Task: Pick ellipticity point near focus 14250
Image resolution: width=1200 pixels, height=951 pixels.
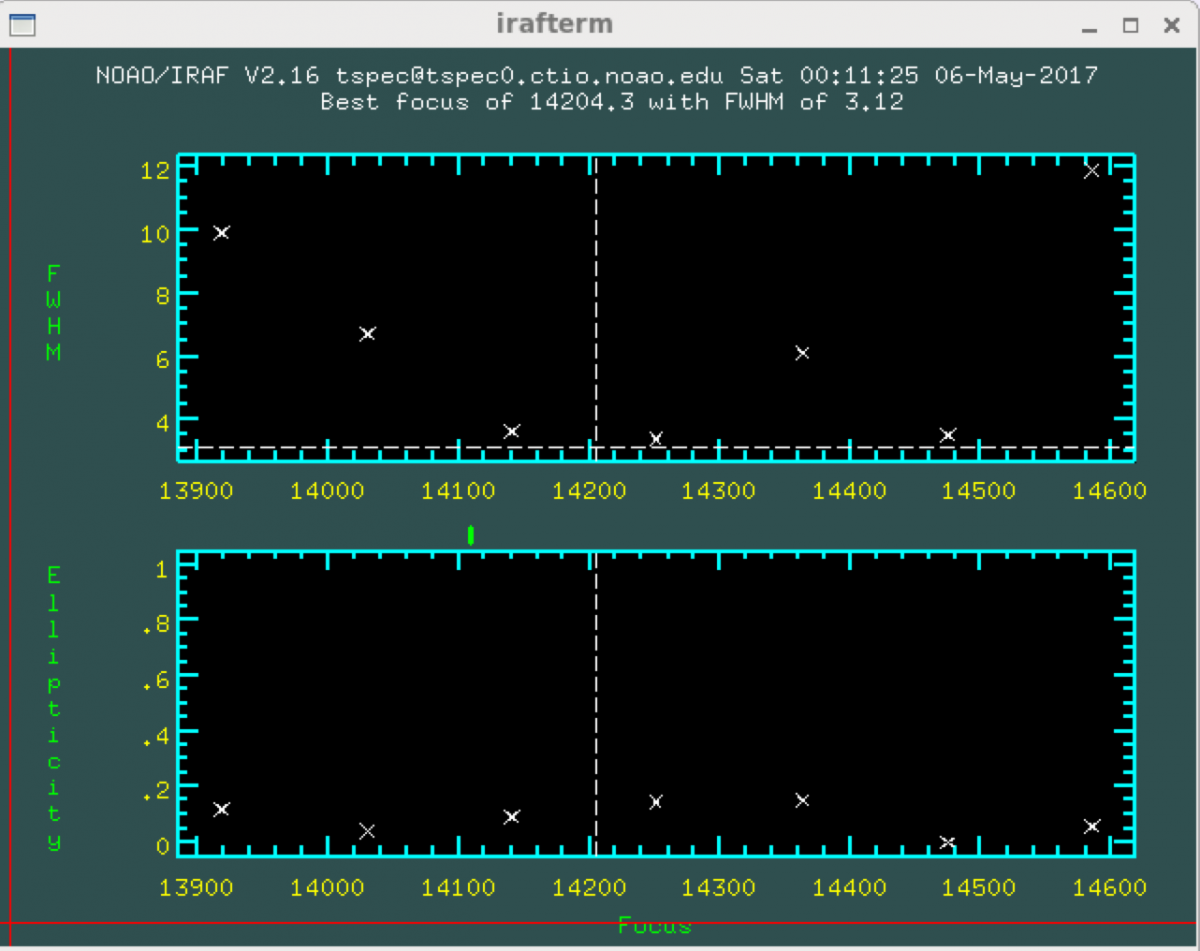Action: coord(656,801)
